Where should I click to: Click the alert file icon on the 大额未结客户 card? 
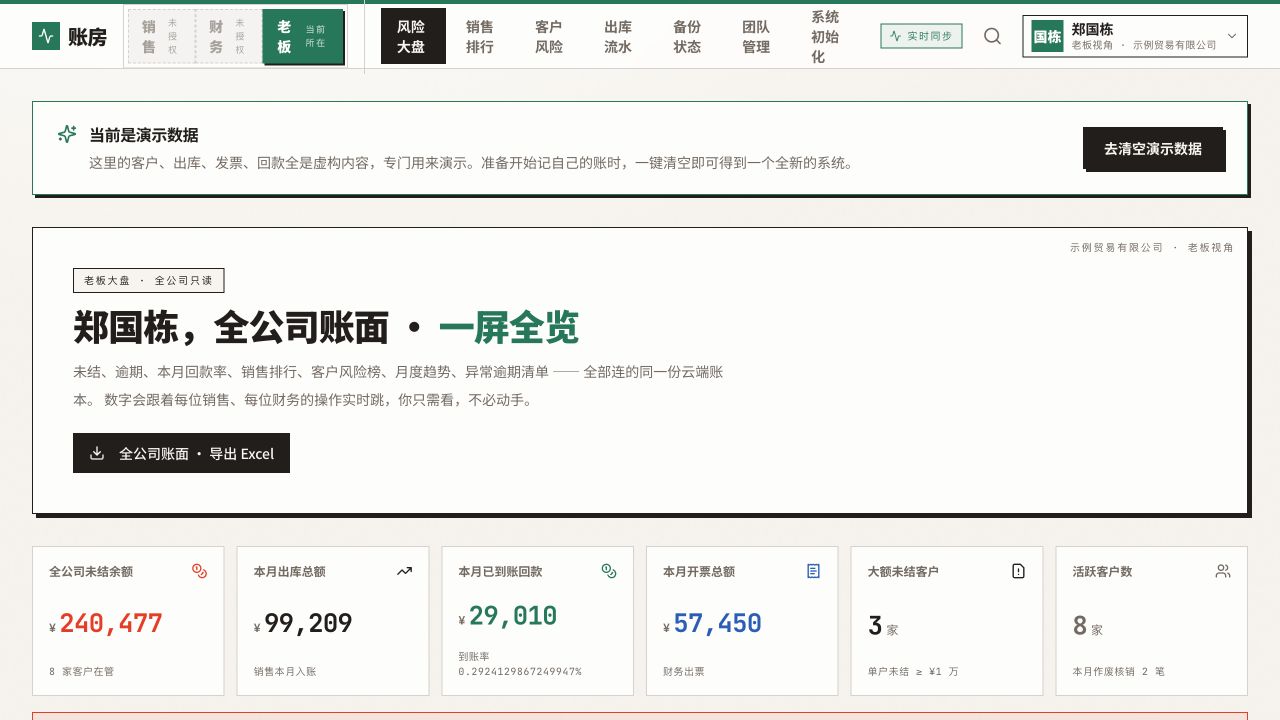tap(1018, 571)
